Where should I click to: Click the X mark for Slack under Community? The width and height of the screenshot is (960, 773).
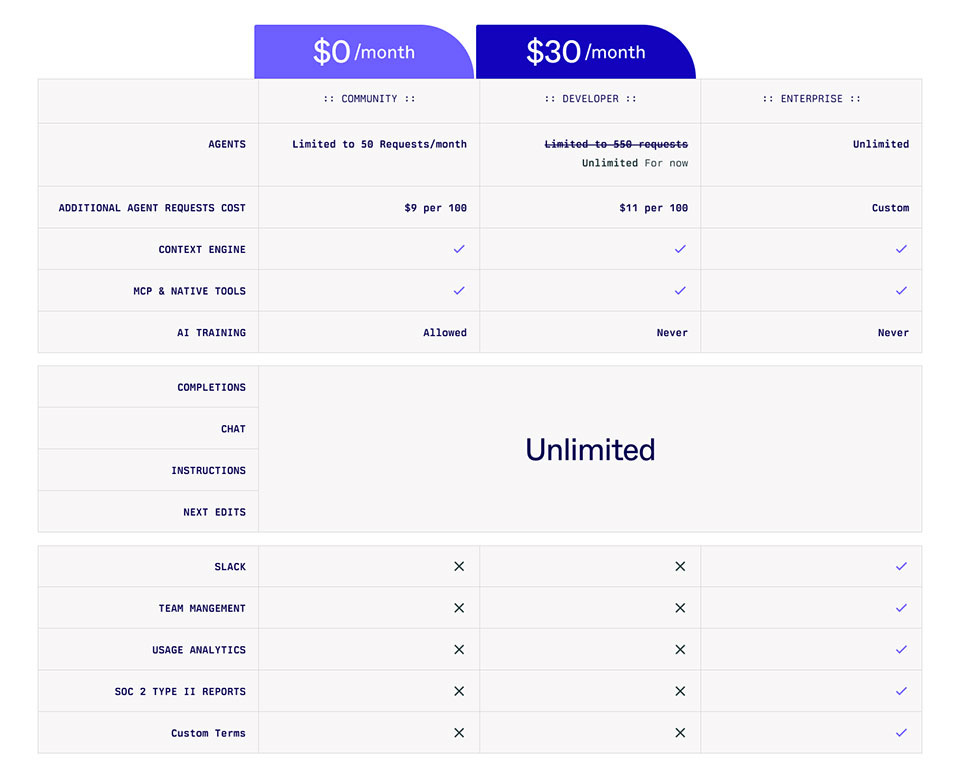pos(459,566)
